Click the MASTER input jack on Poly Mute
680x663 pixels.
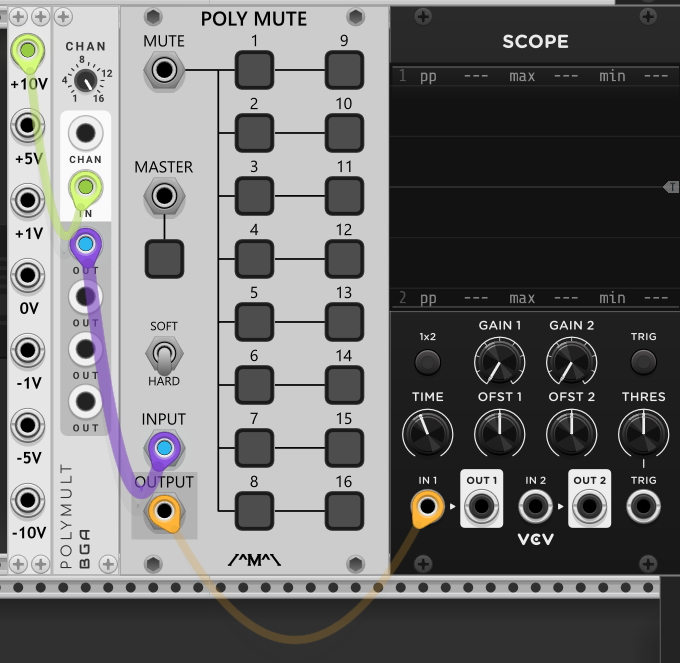pyautogui.click(x=163, y=197)
